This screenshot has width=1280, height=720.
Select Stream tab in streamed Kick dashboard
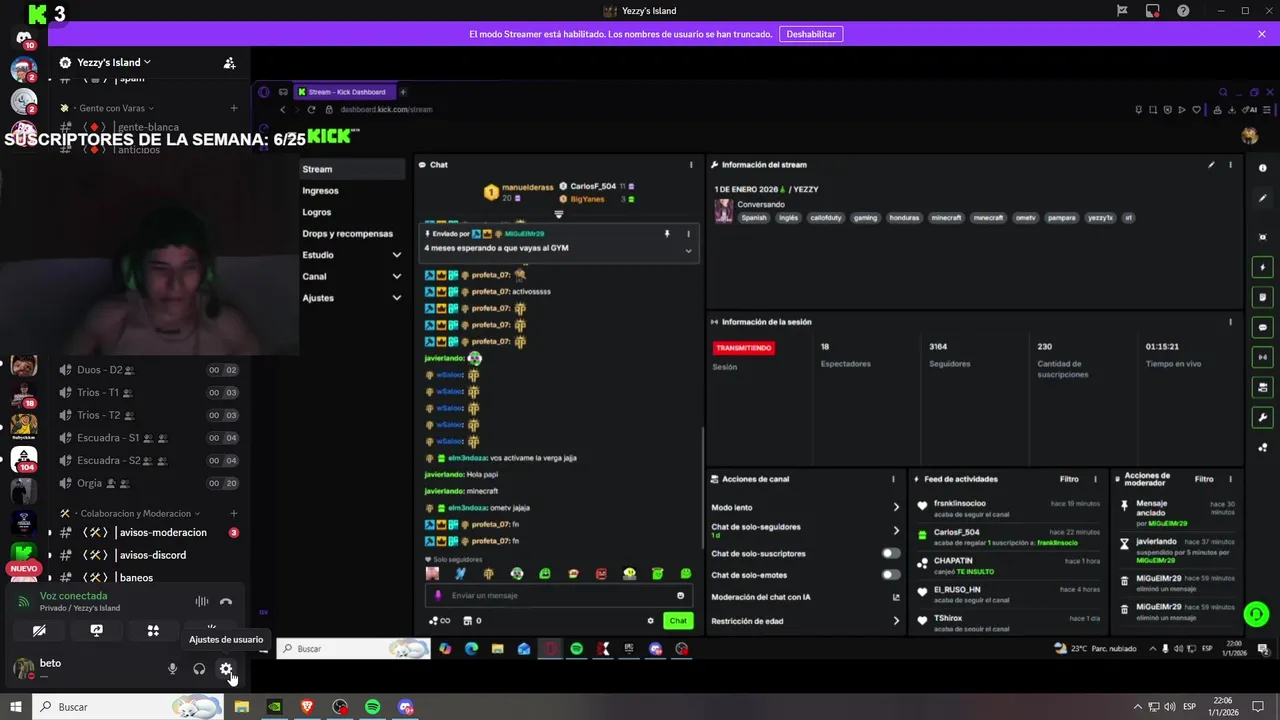352,169
